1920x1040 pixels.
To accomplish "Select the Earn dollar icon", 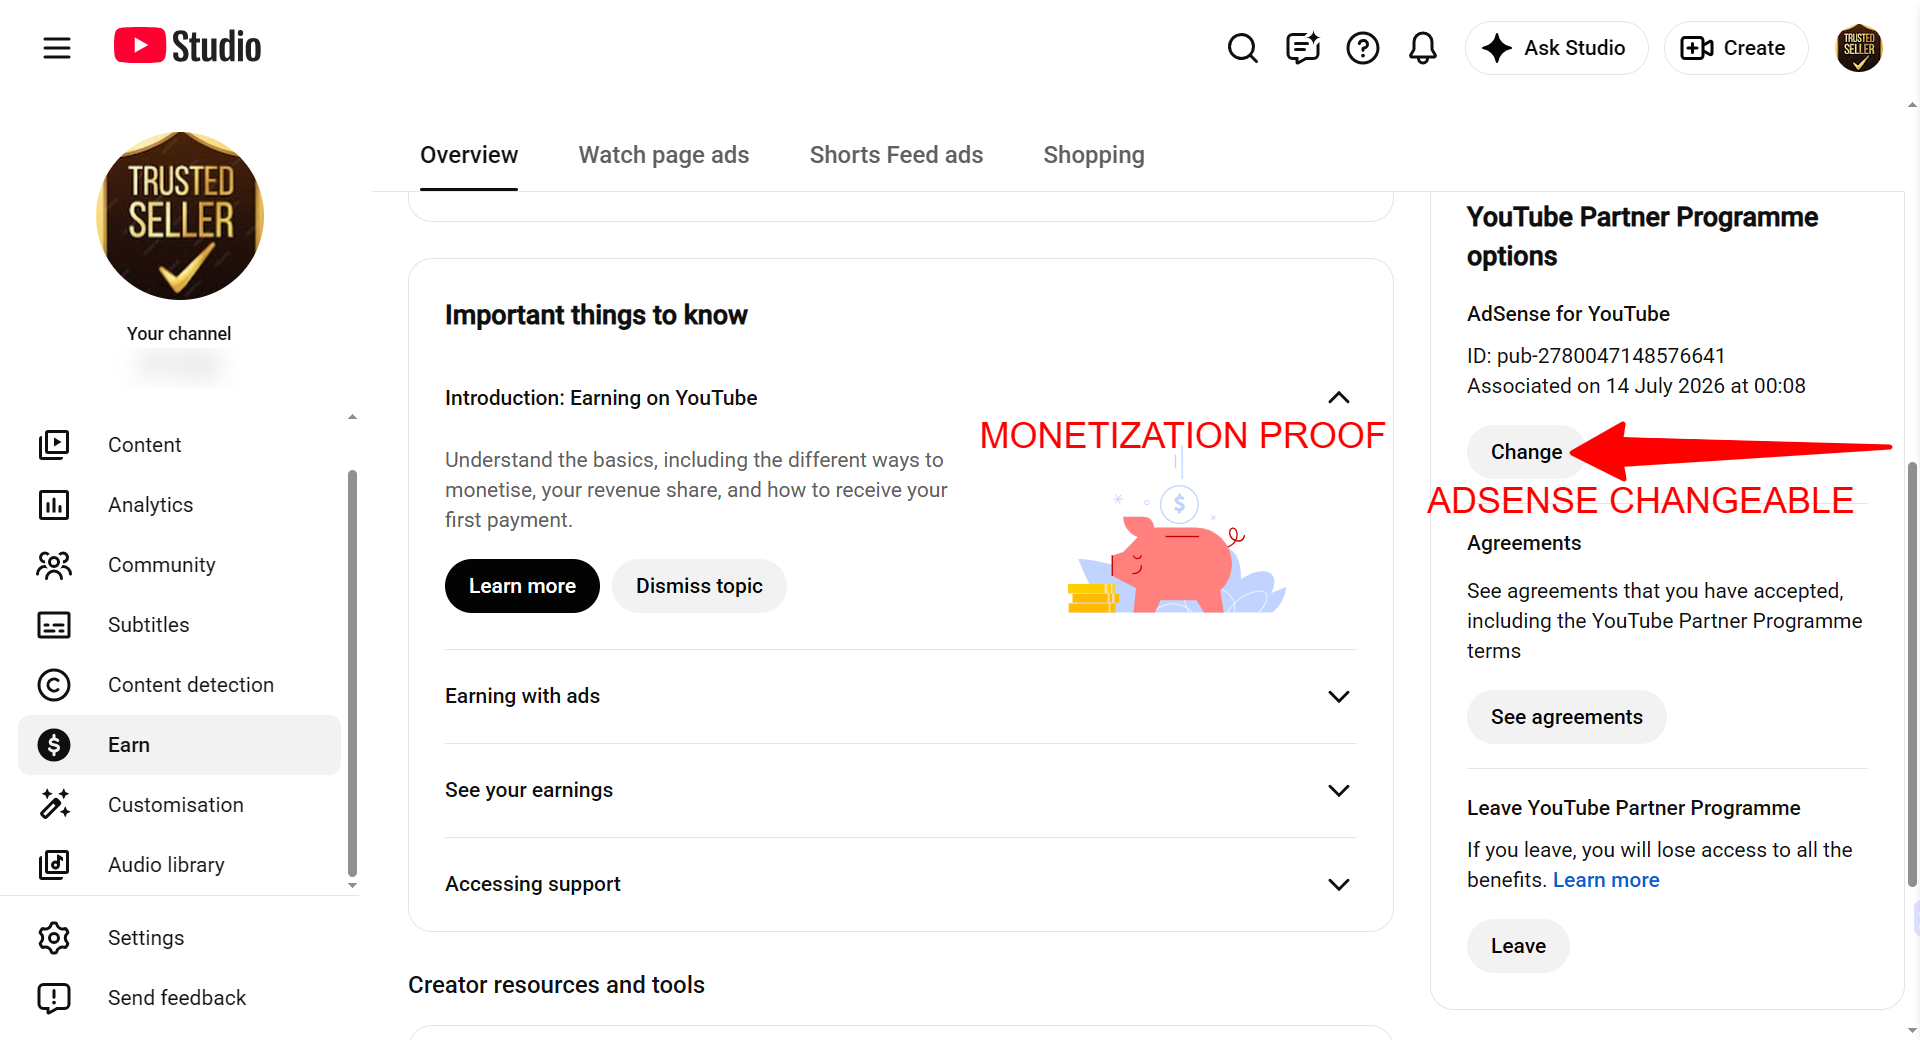I will 54,745.
